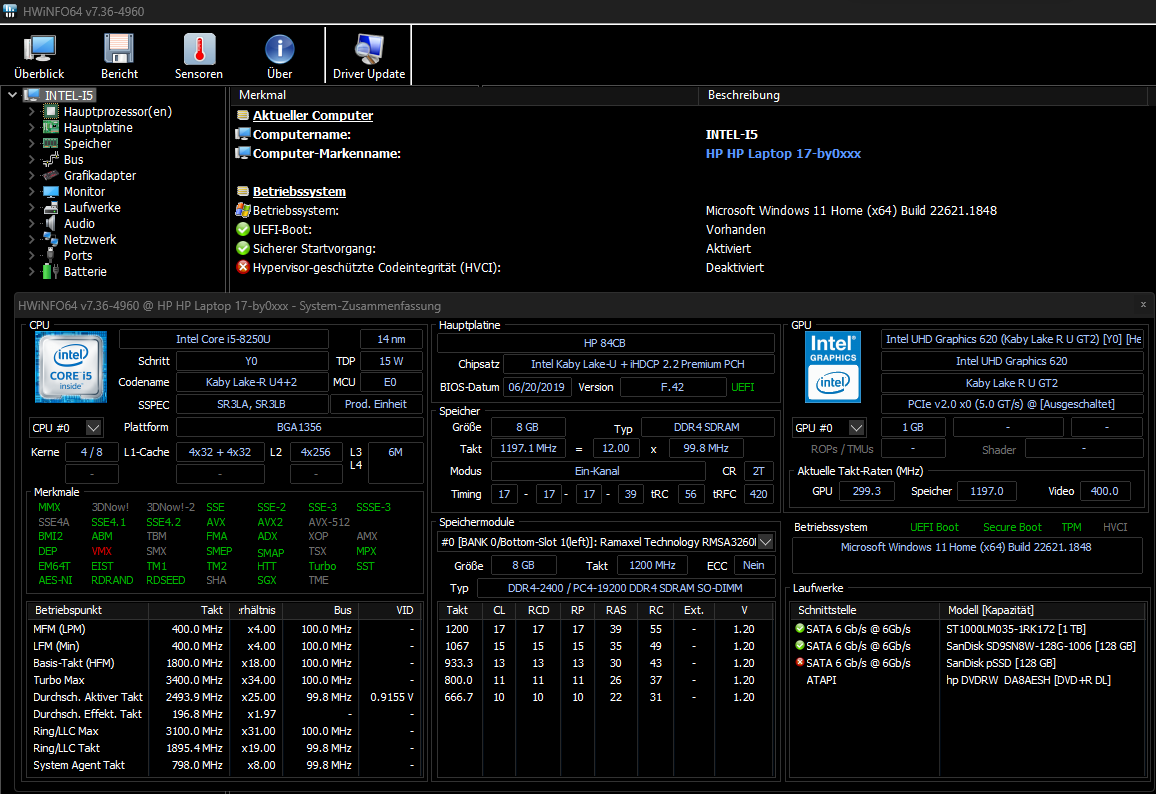Open the Speichermodule bank dropdown
Image resolution: width=1156 pixels, height=794 pixels.
[766, 542]
